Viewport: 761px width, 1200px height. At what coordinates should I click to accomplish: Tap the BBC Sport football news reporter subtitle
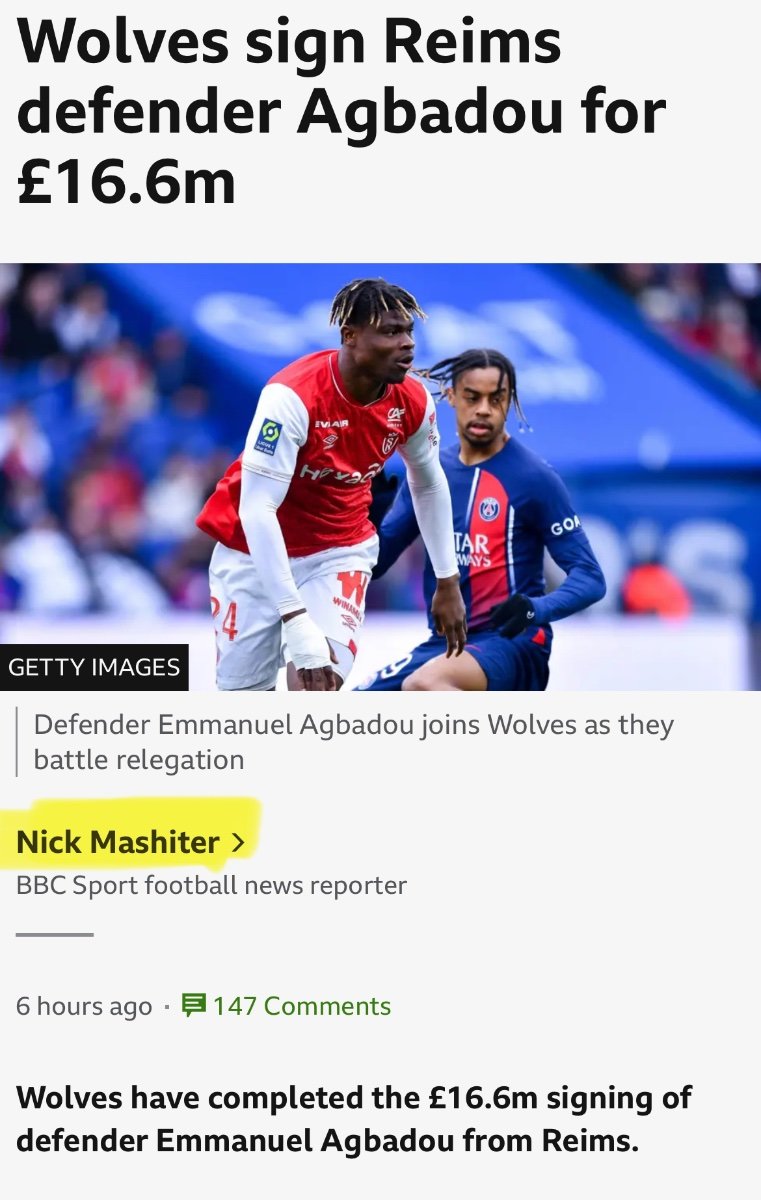pyautogui.click(x=211, y=885)
